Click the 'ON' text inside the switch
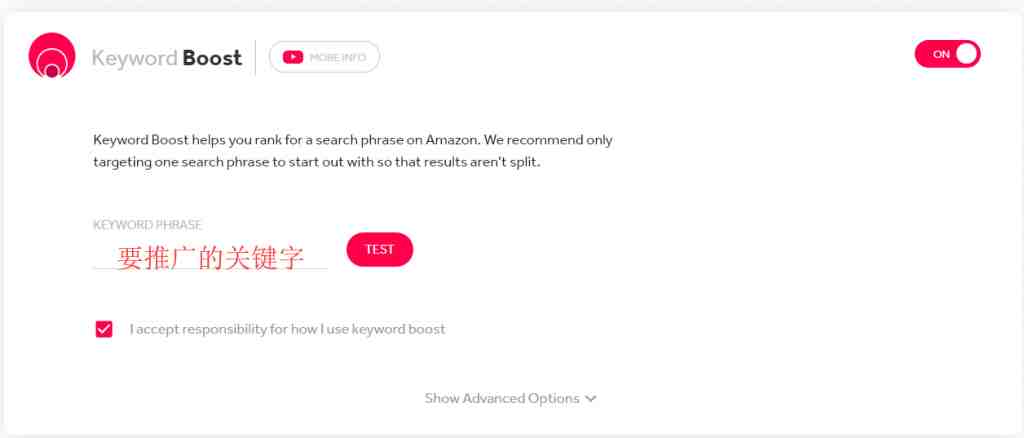Screen dimensions: 1024x438 [941, 55]
